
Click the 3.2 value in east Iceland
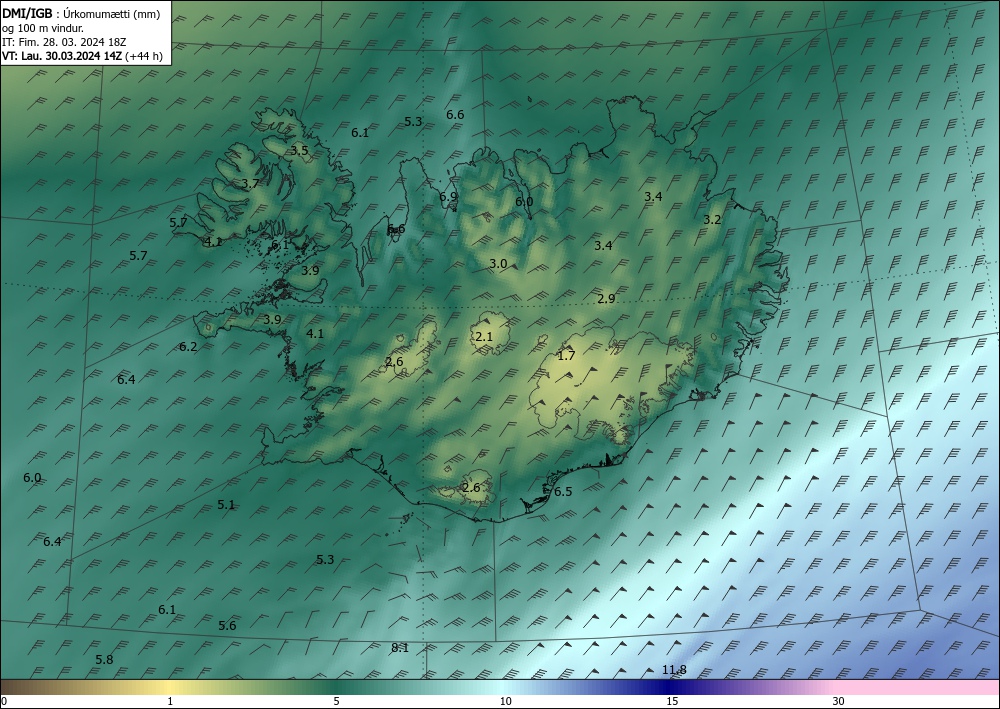point(712,220)
